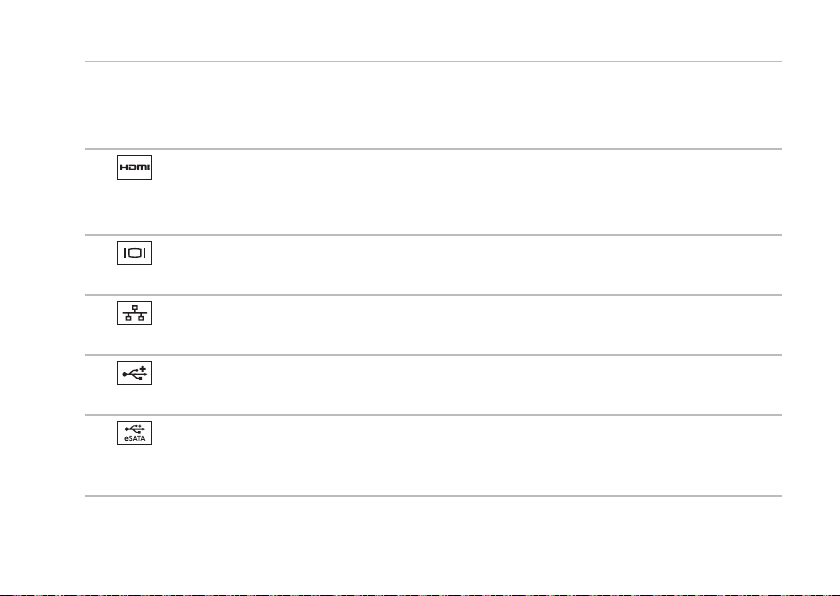Viewport: 840px width, 596px height.
Task: Click the empty header row above the HDMI row
Action: coord(430,106)
